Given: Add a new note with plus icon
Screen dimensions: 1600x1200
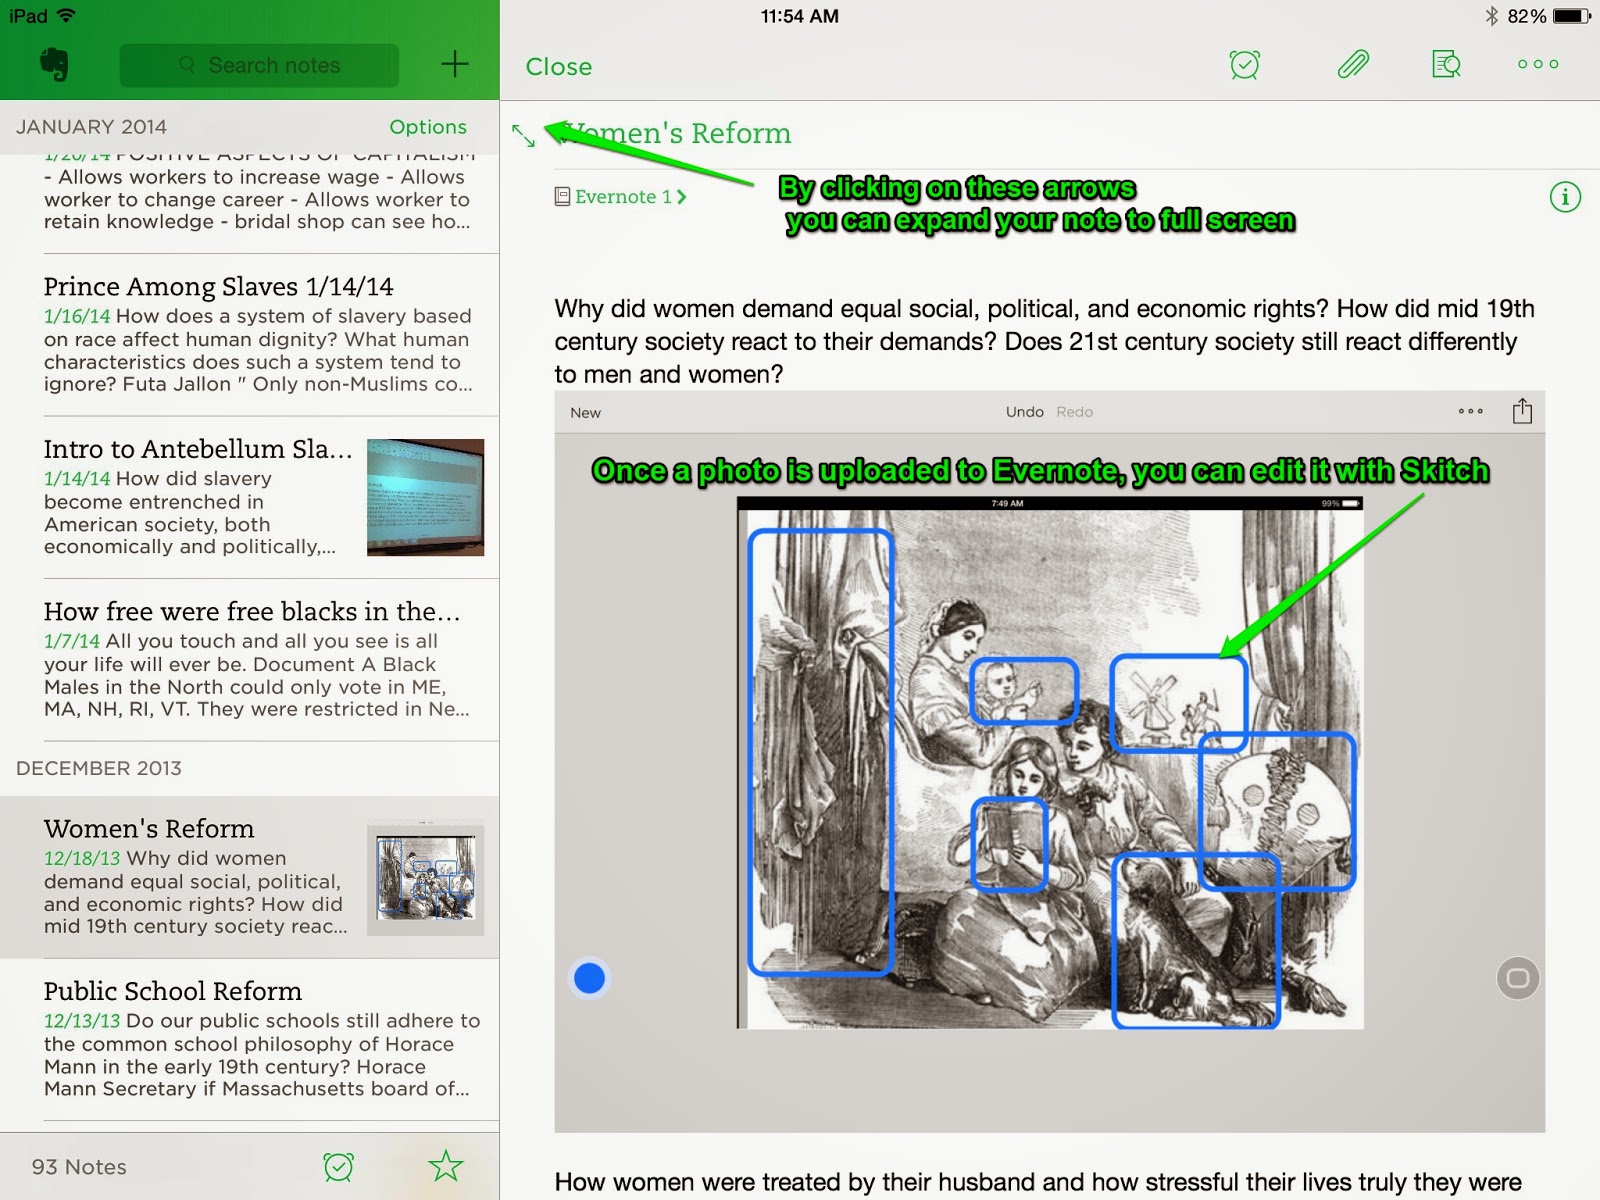Looking at the screenshot, I should 455,64.
